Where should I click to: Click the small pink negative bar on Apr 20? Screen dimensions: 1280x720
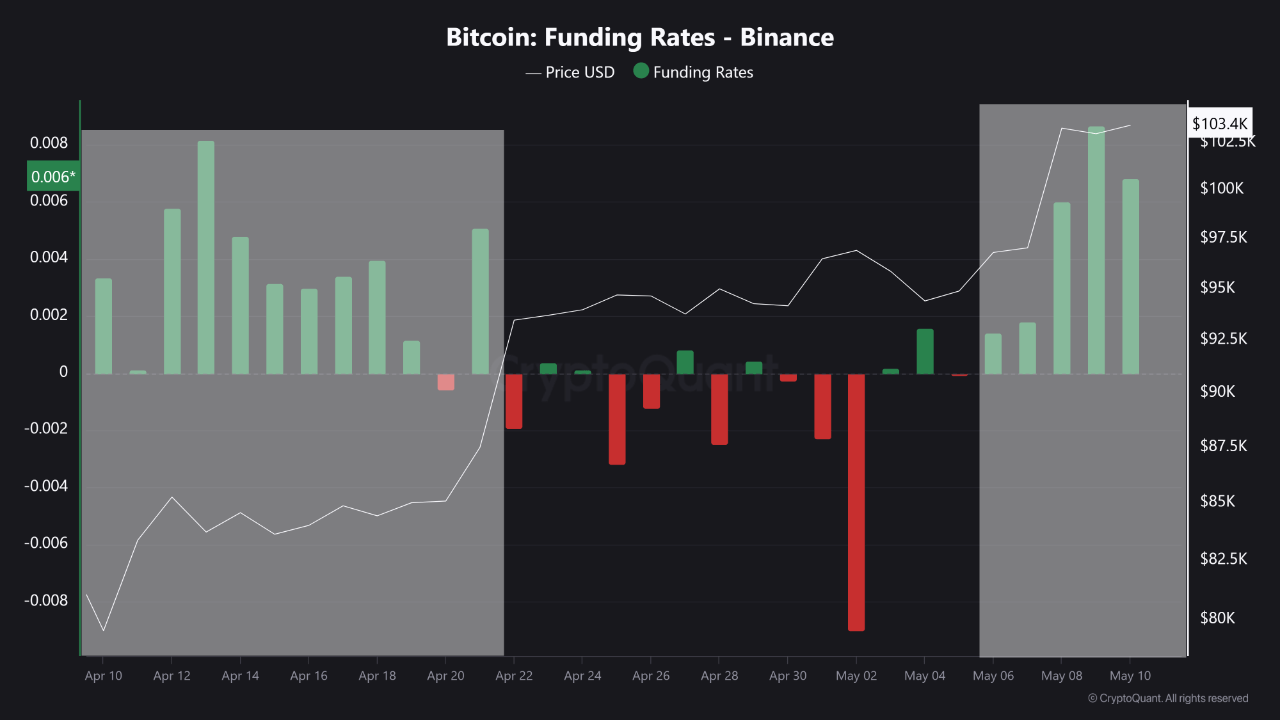coord(446,382)
